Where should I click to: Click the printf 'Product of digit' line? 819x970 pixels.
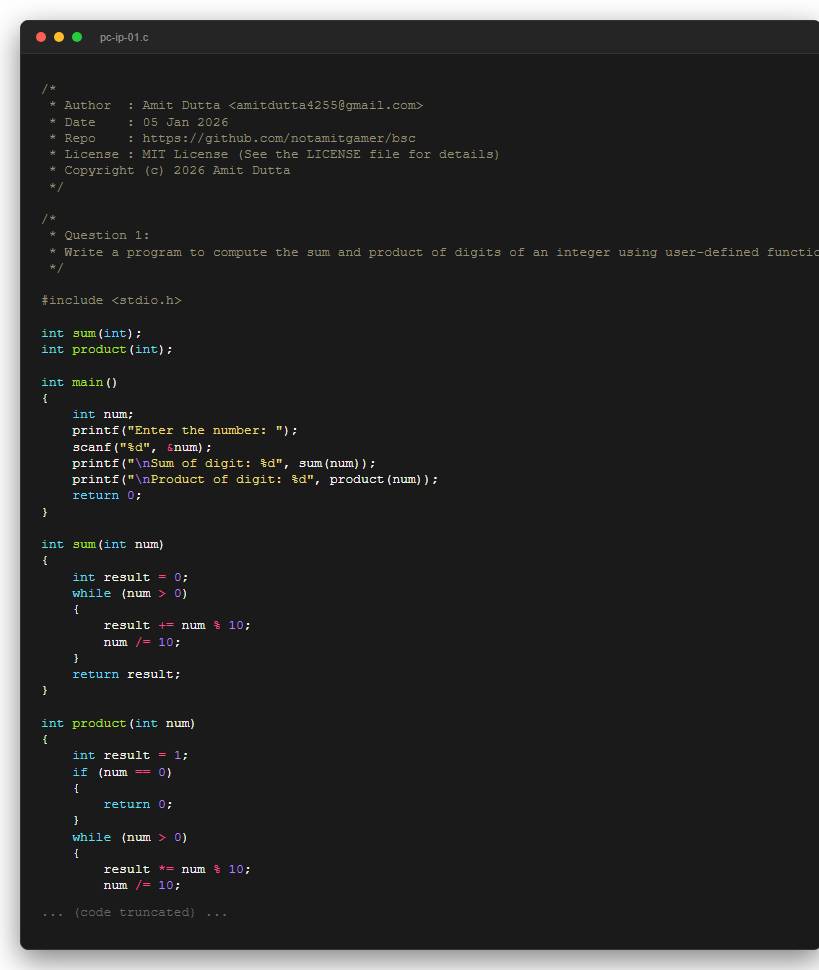tap(255, 479)
